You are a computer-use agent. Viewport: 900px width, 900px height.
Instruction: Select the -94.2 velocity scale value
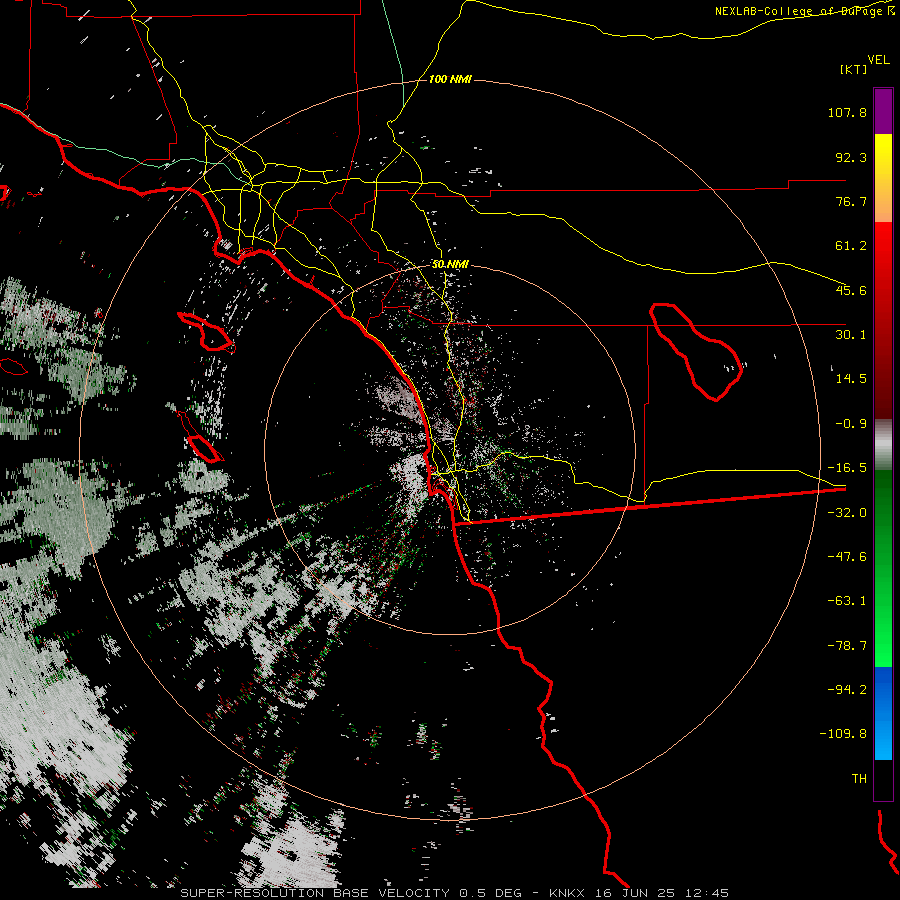coord(847,689)
